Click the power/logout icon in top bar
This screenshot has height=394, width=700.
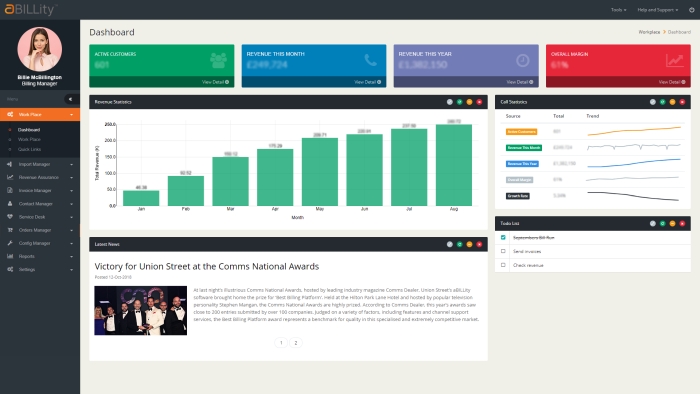pos(692,10)
